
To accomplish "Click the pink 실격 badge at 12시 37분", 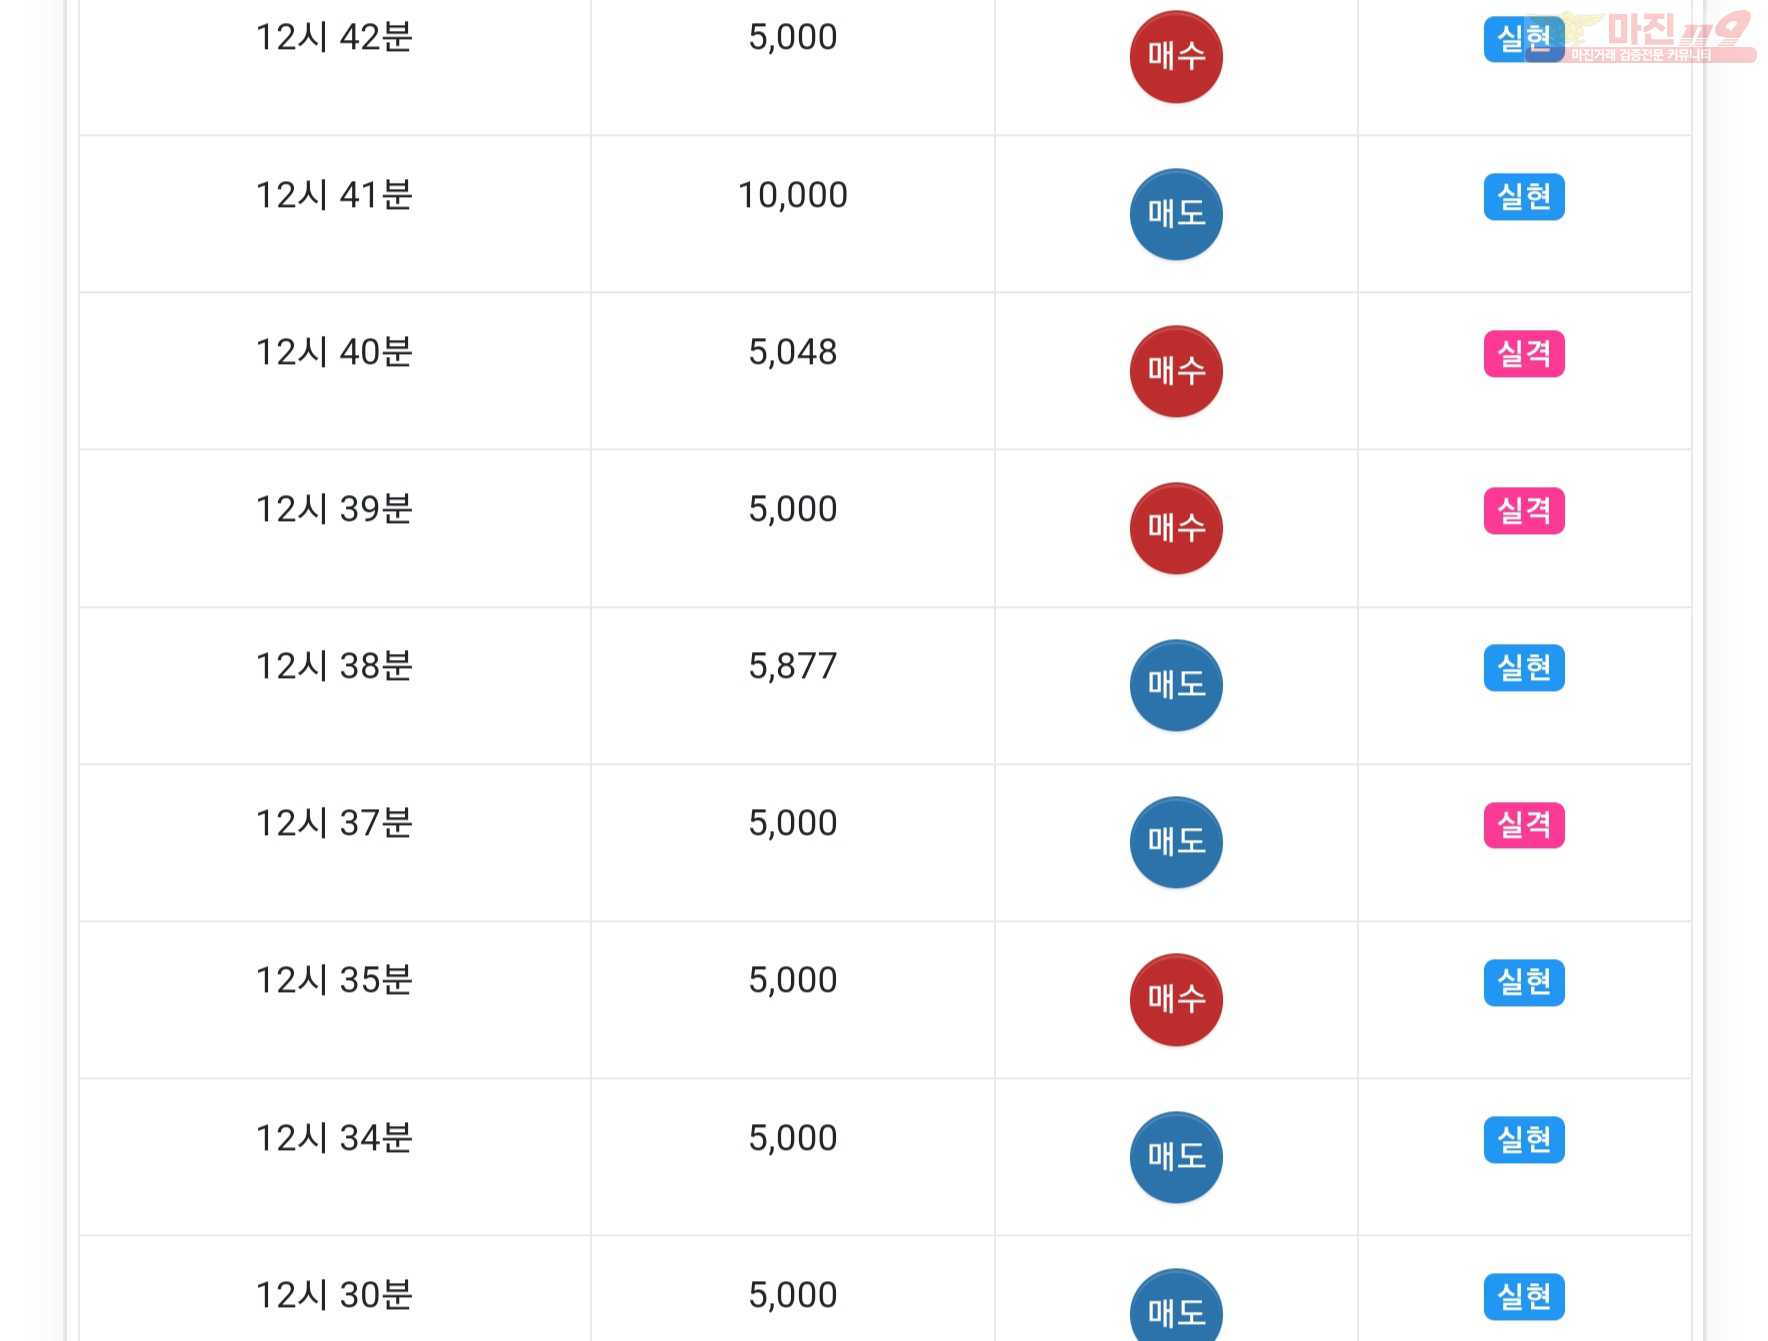I will pyautogui.click(x=1524, y=825).
